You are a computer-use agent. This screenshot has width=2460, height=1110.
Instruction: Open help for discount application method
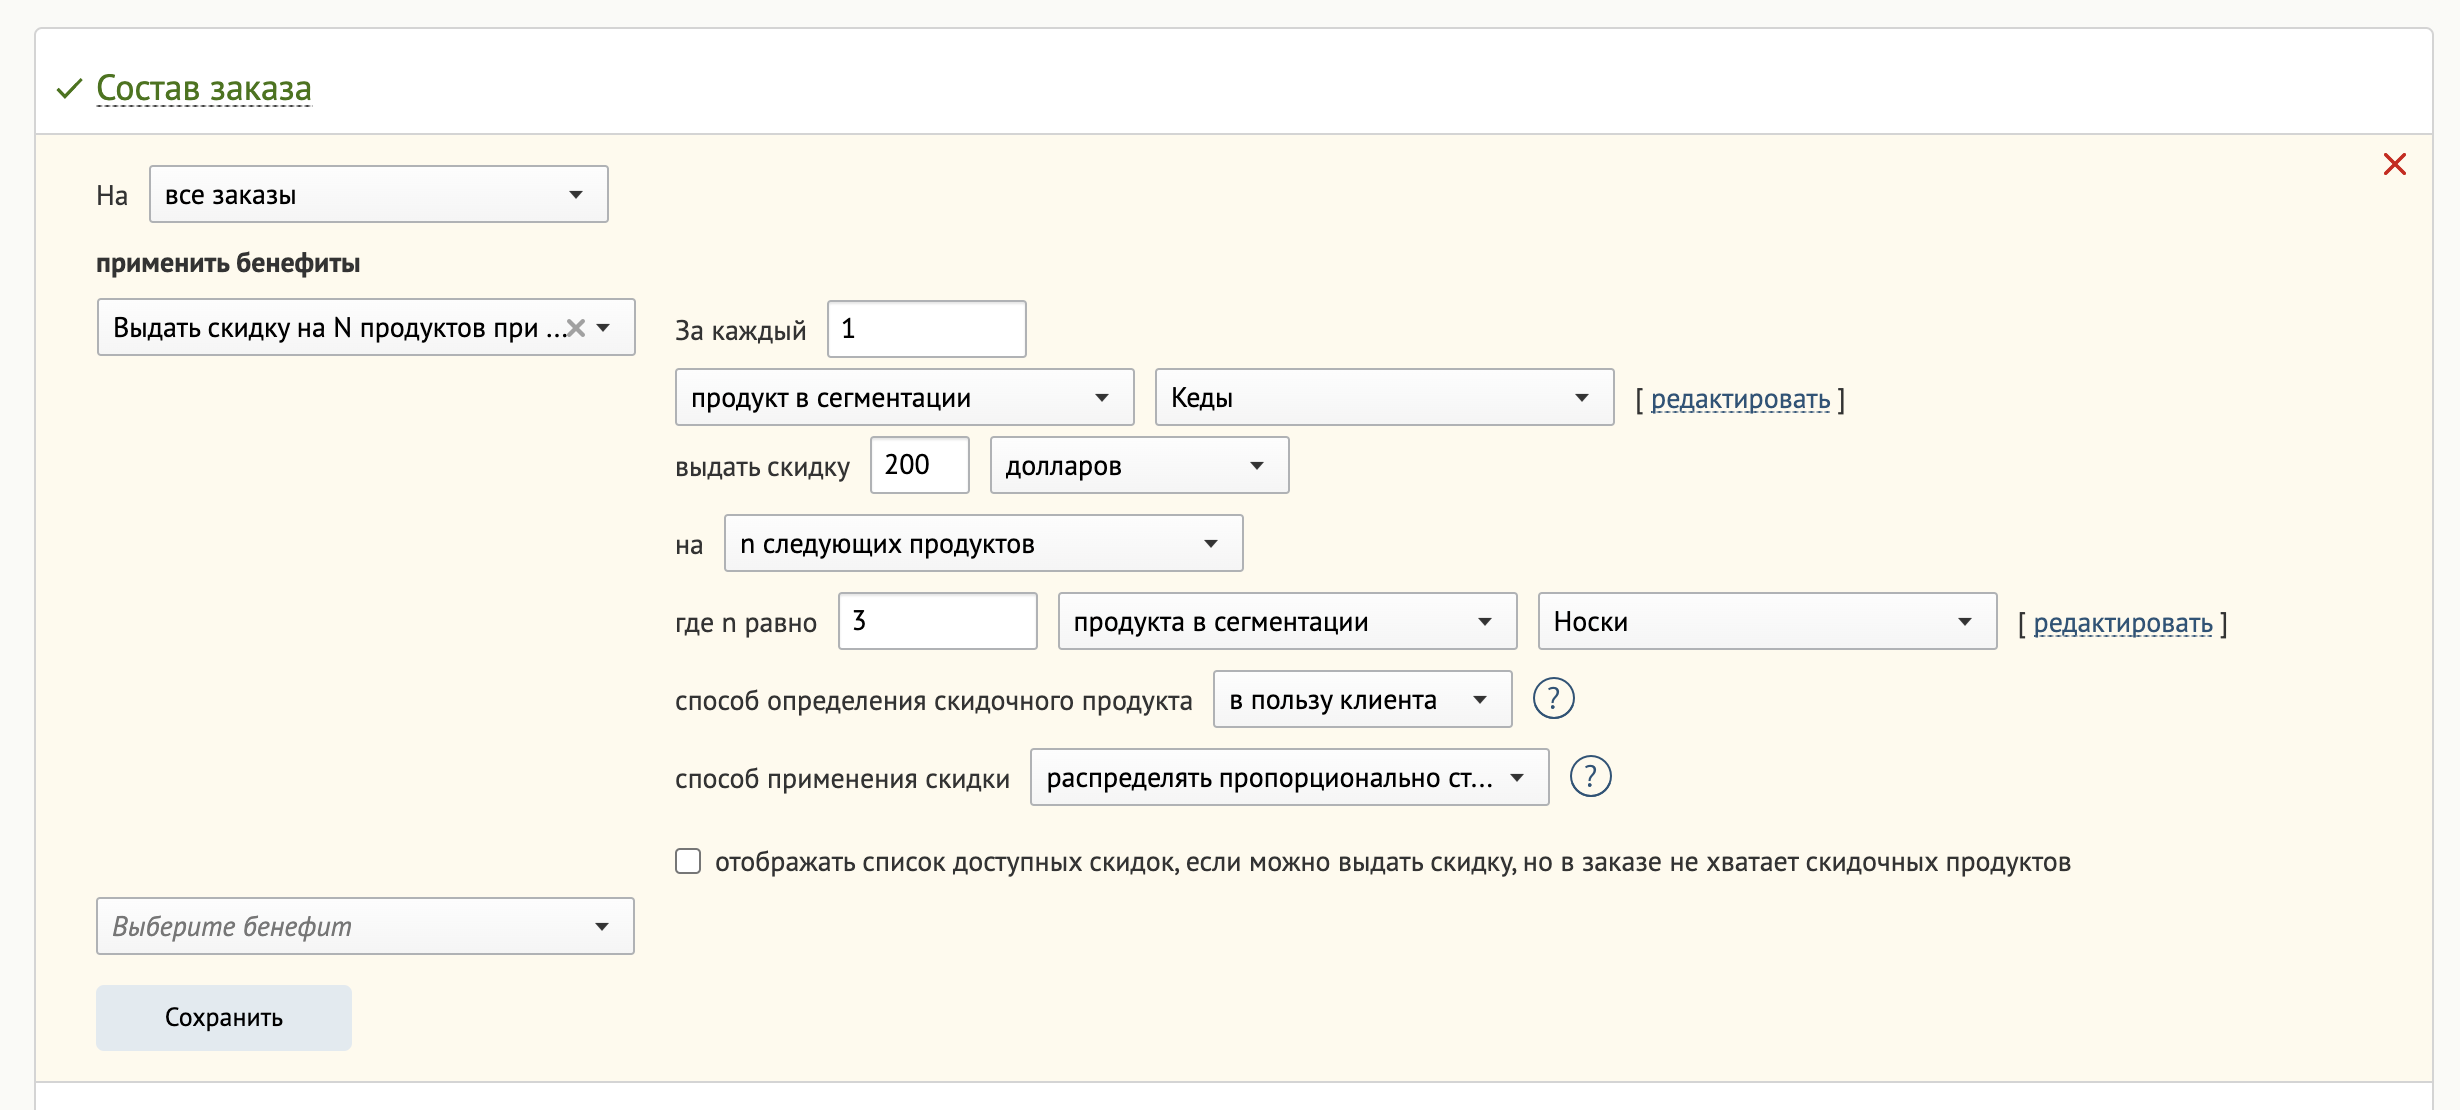1590,776
